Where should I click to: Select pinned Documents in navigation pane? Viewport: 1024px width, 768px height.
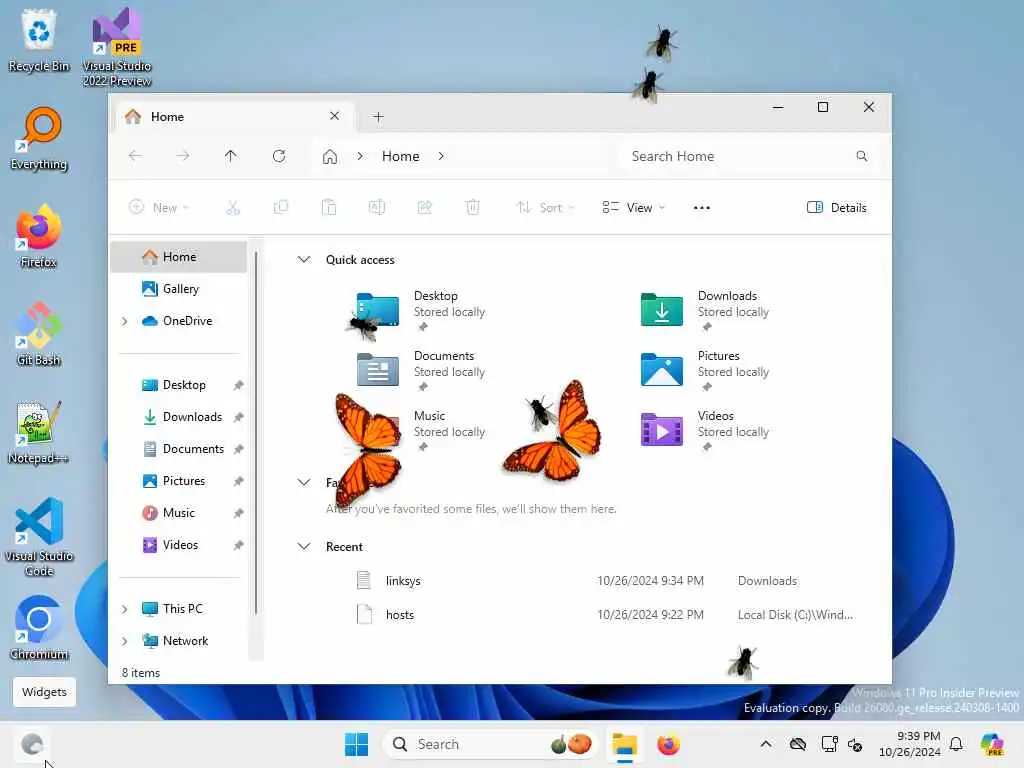pyautogui.click(x=178, y=449)
